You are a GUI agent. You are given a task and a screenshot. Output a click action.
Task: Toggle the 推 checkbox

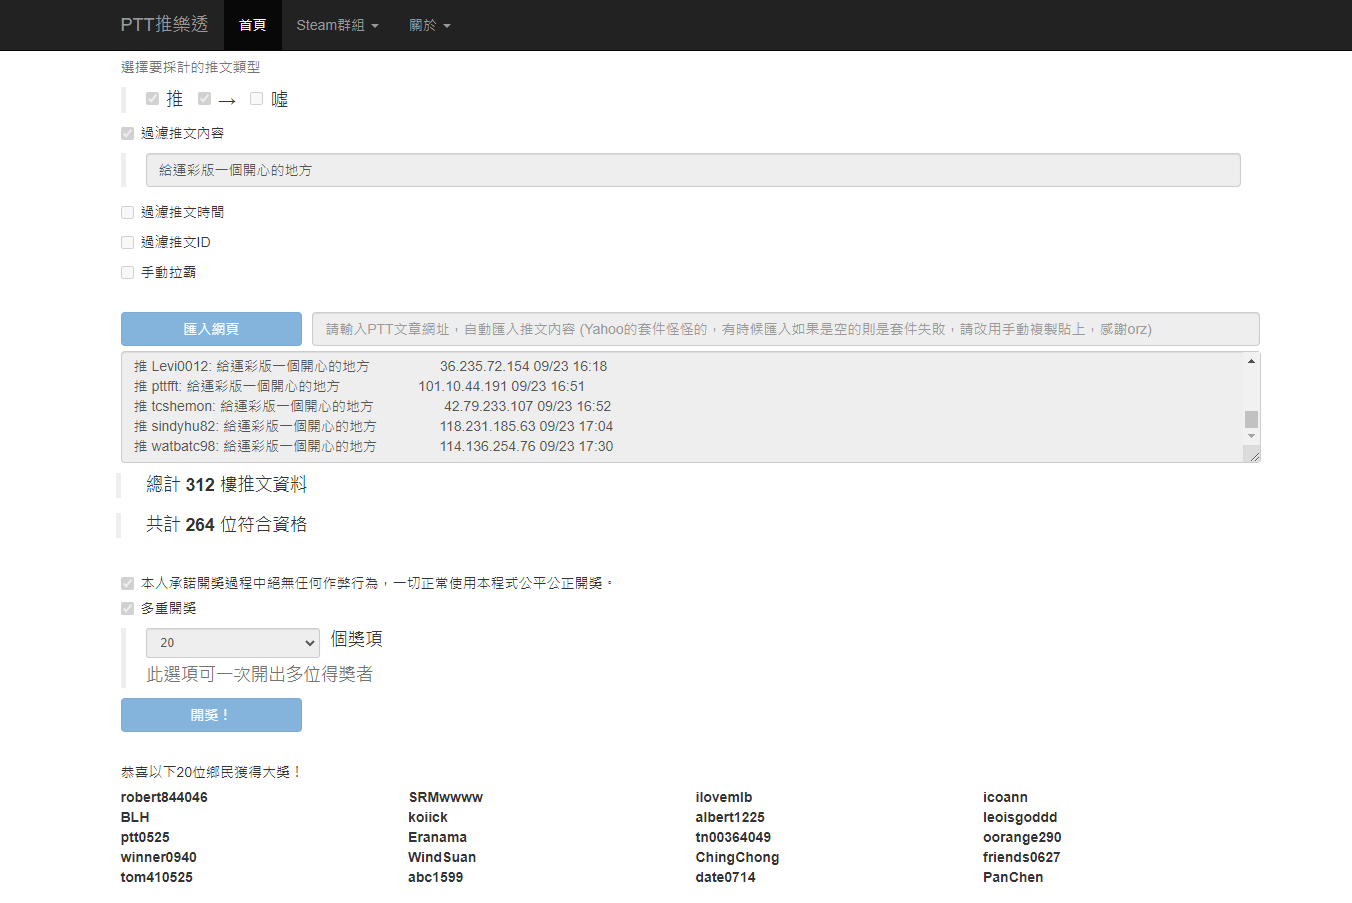point(152,98)
